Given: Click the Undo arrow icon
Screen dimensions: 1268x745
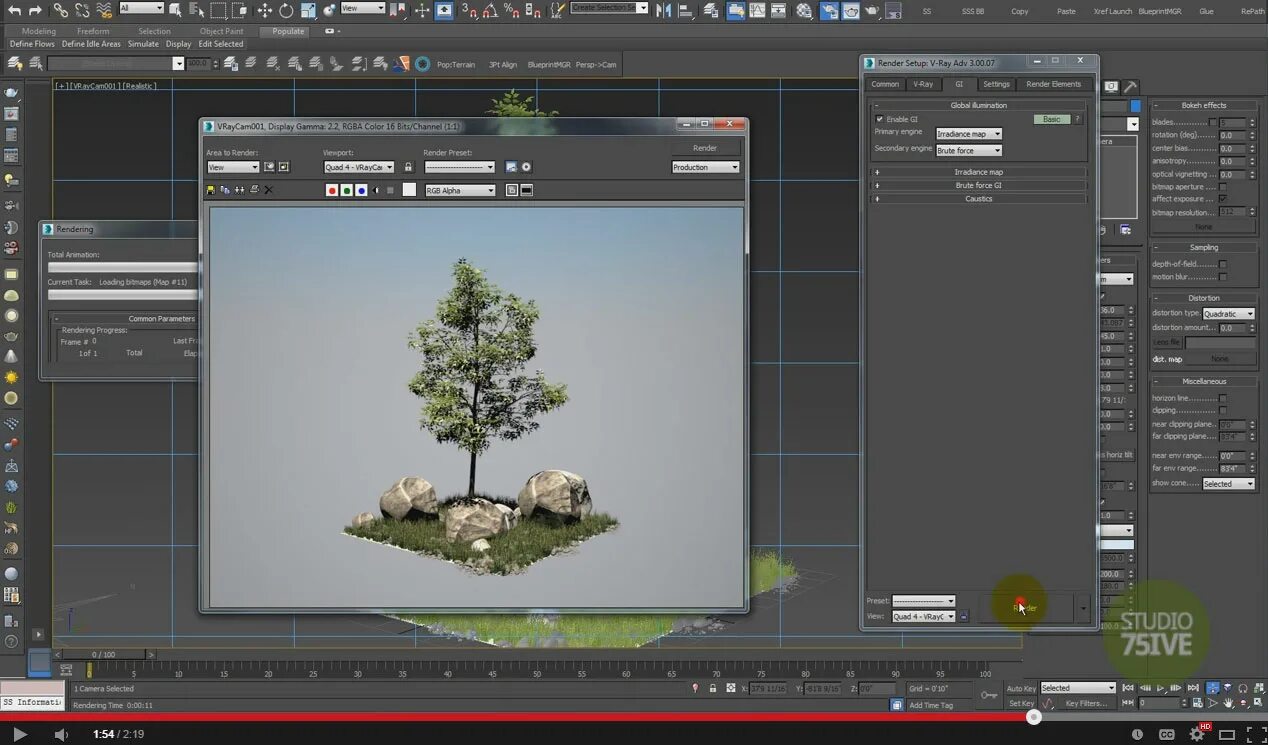Looking at the screenshot, I should [14, 10].
